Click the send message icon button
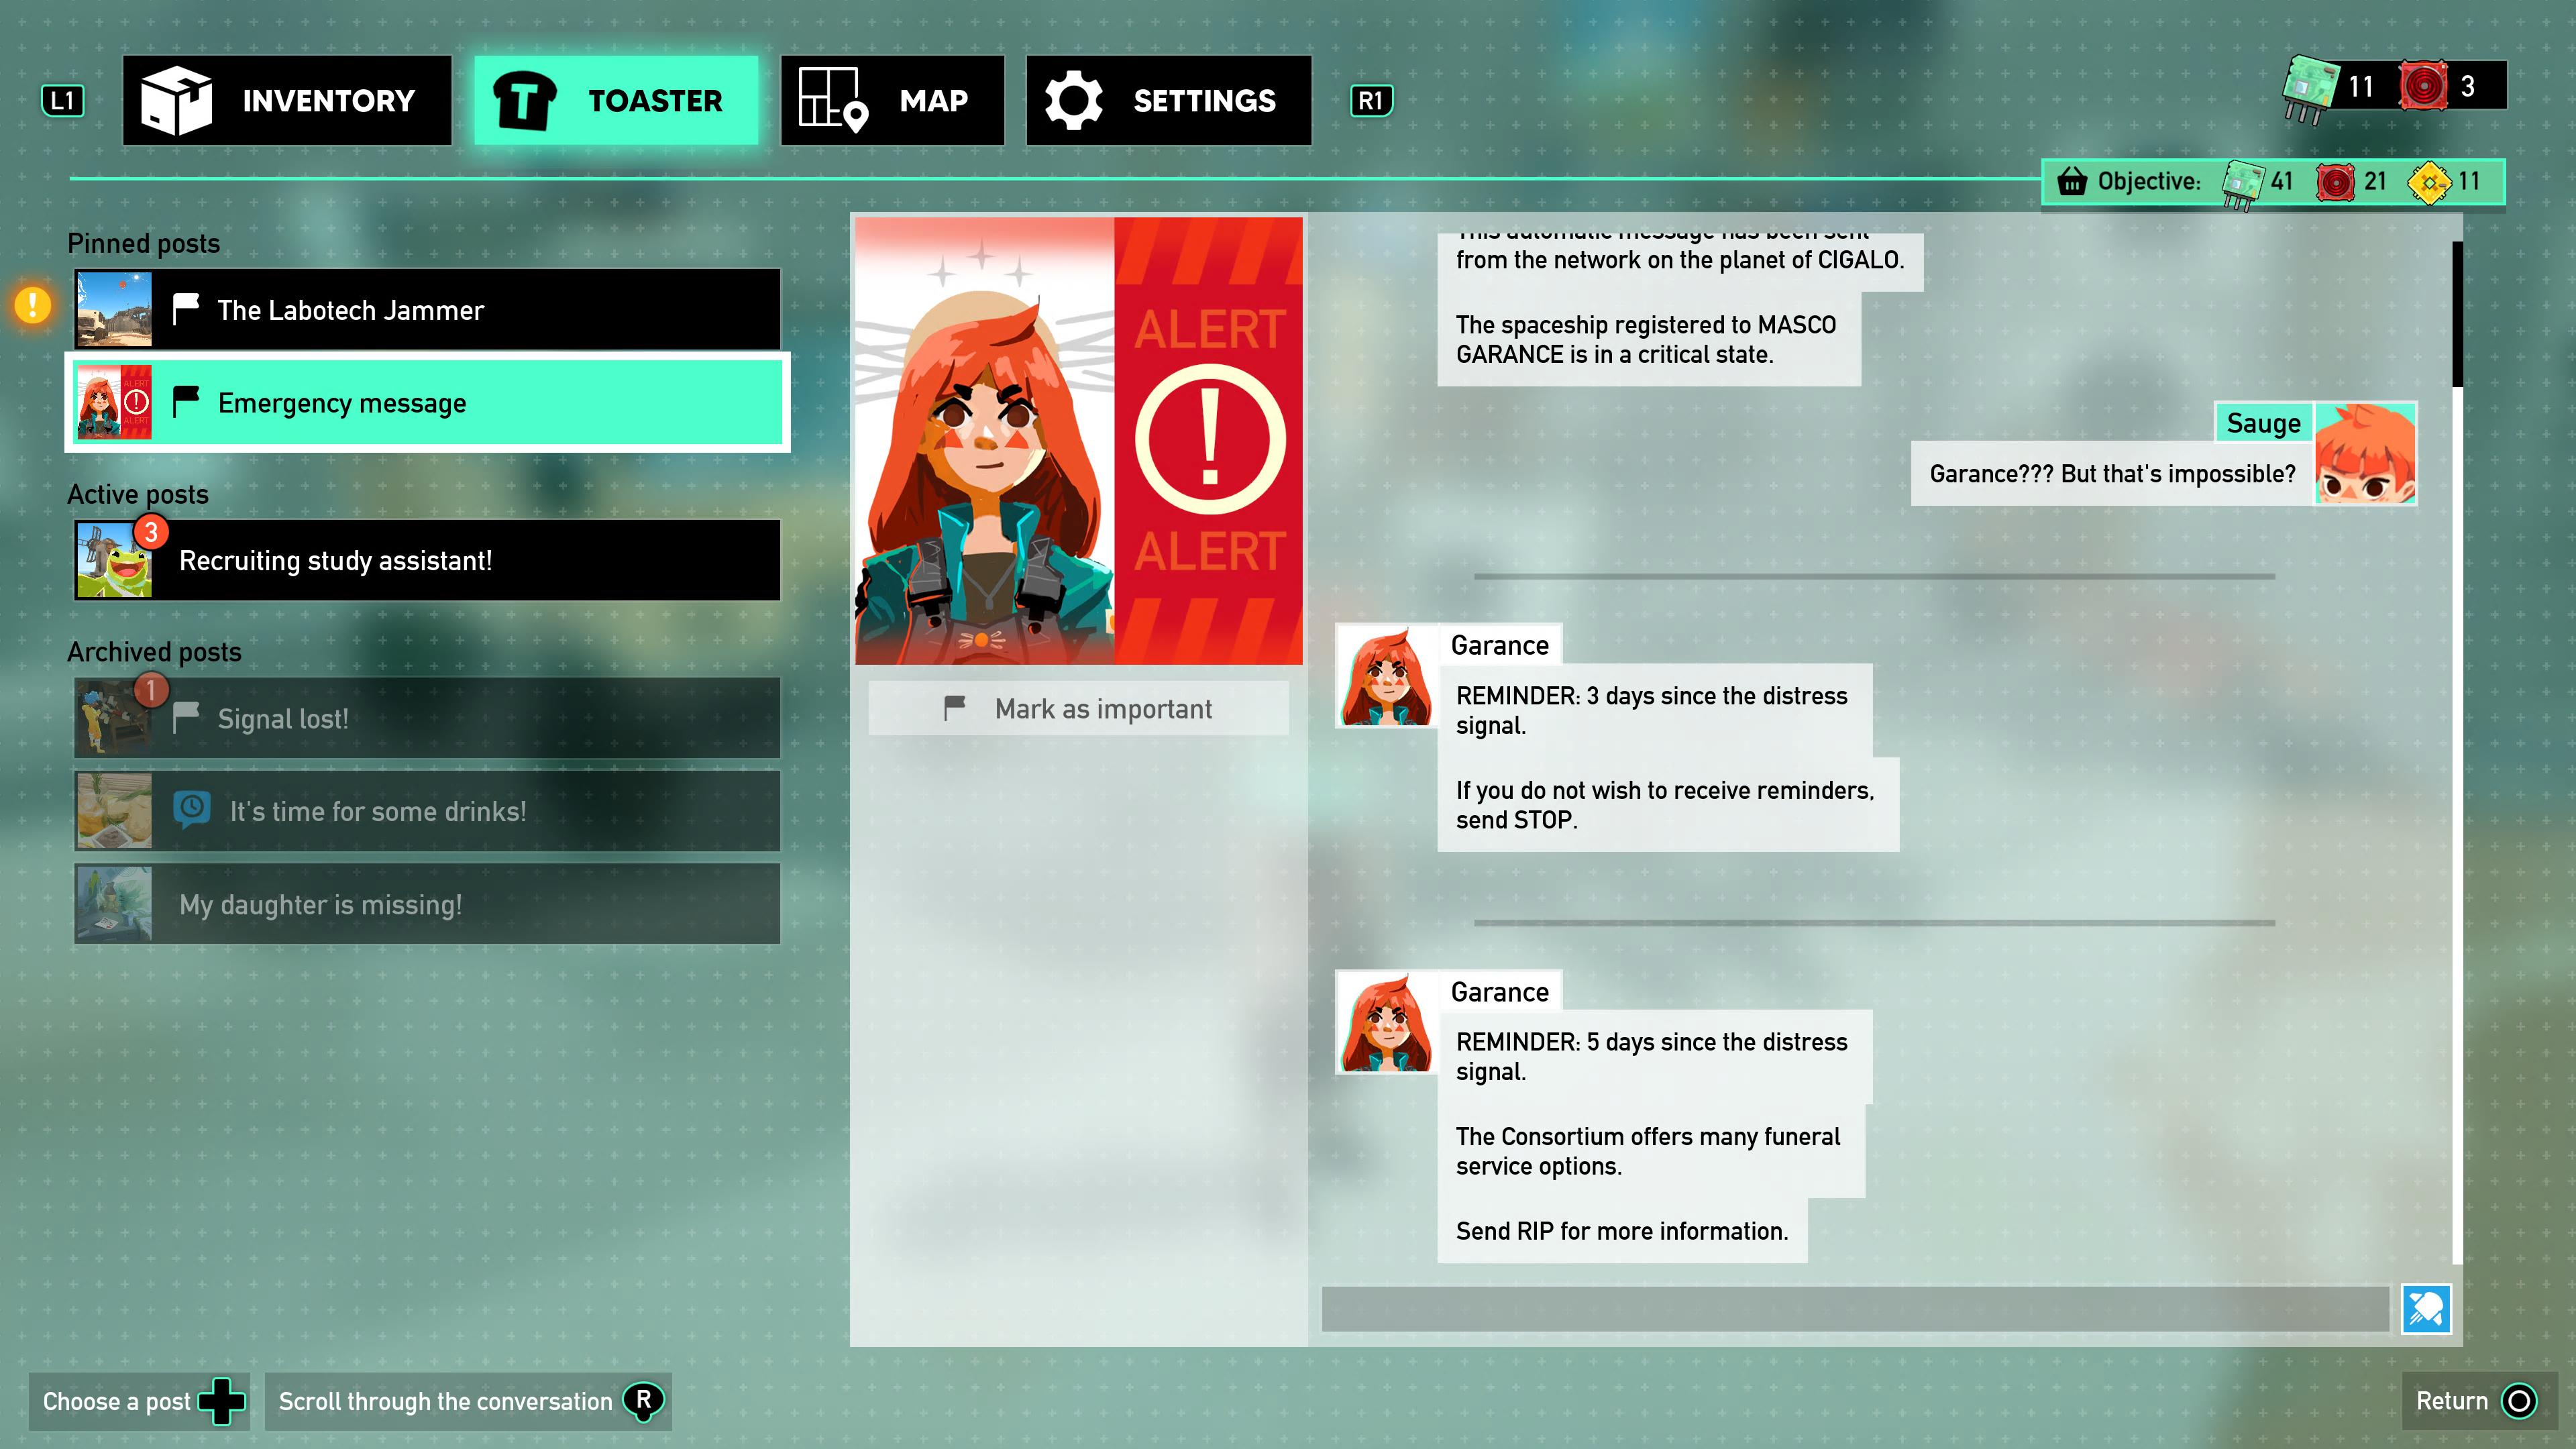This screenshot has width=2576, height=1449. click(2426, 1309)
